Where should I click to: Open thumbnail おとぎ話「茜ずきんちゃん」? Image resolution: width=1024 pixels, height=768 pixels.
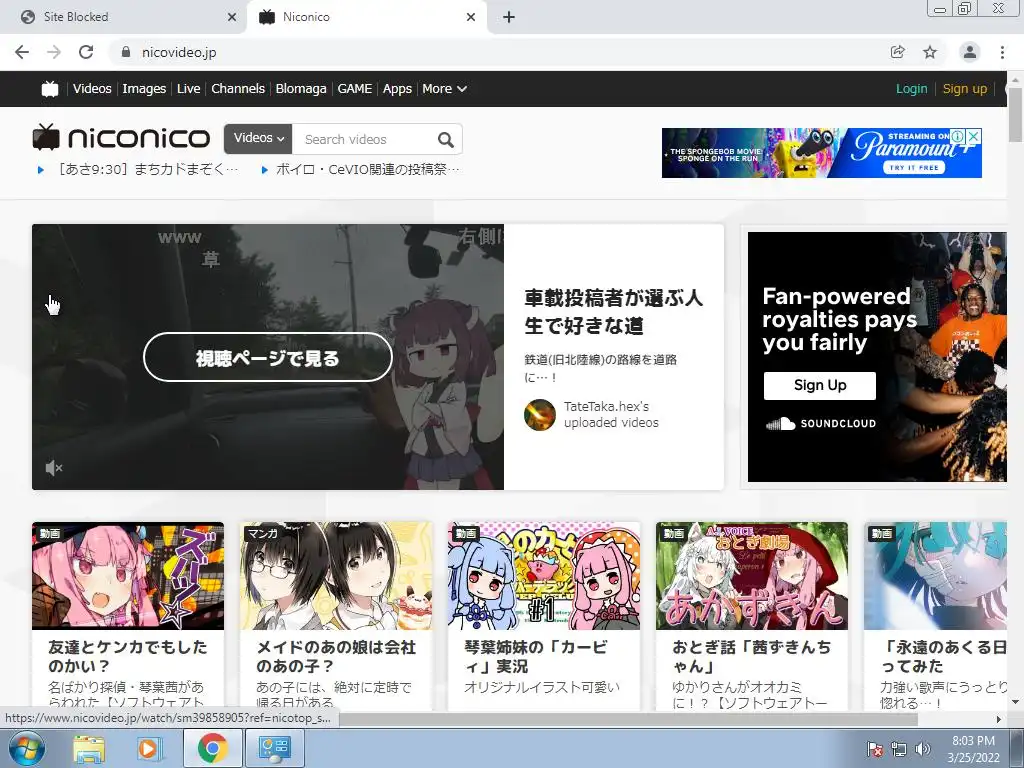tap(752, 576)
